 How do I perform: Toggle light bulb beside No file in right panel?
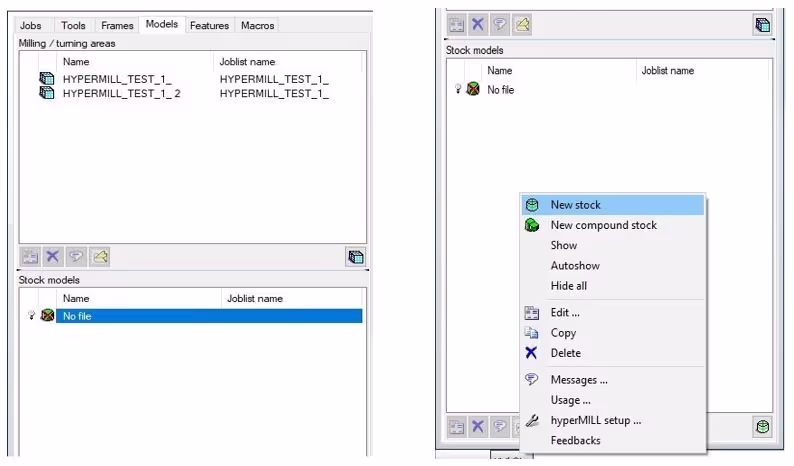(458, 89)
